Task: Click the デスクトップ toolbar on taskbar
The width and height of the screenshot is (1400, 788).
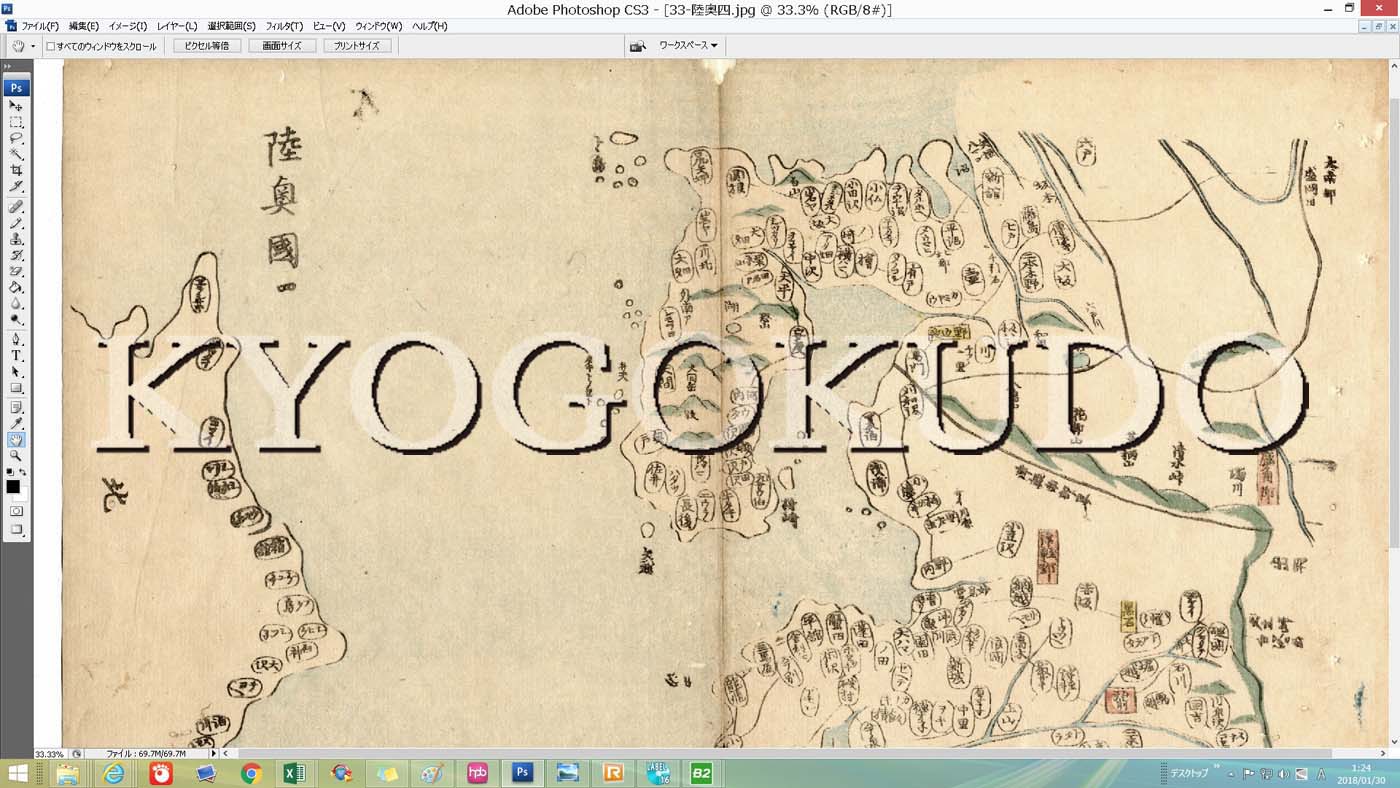Action: (1189, 774)
